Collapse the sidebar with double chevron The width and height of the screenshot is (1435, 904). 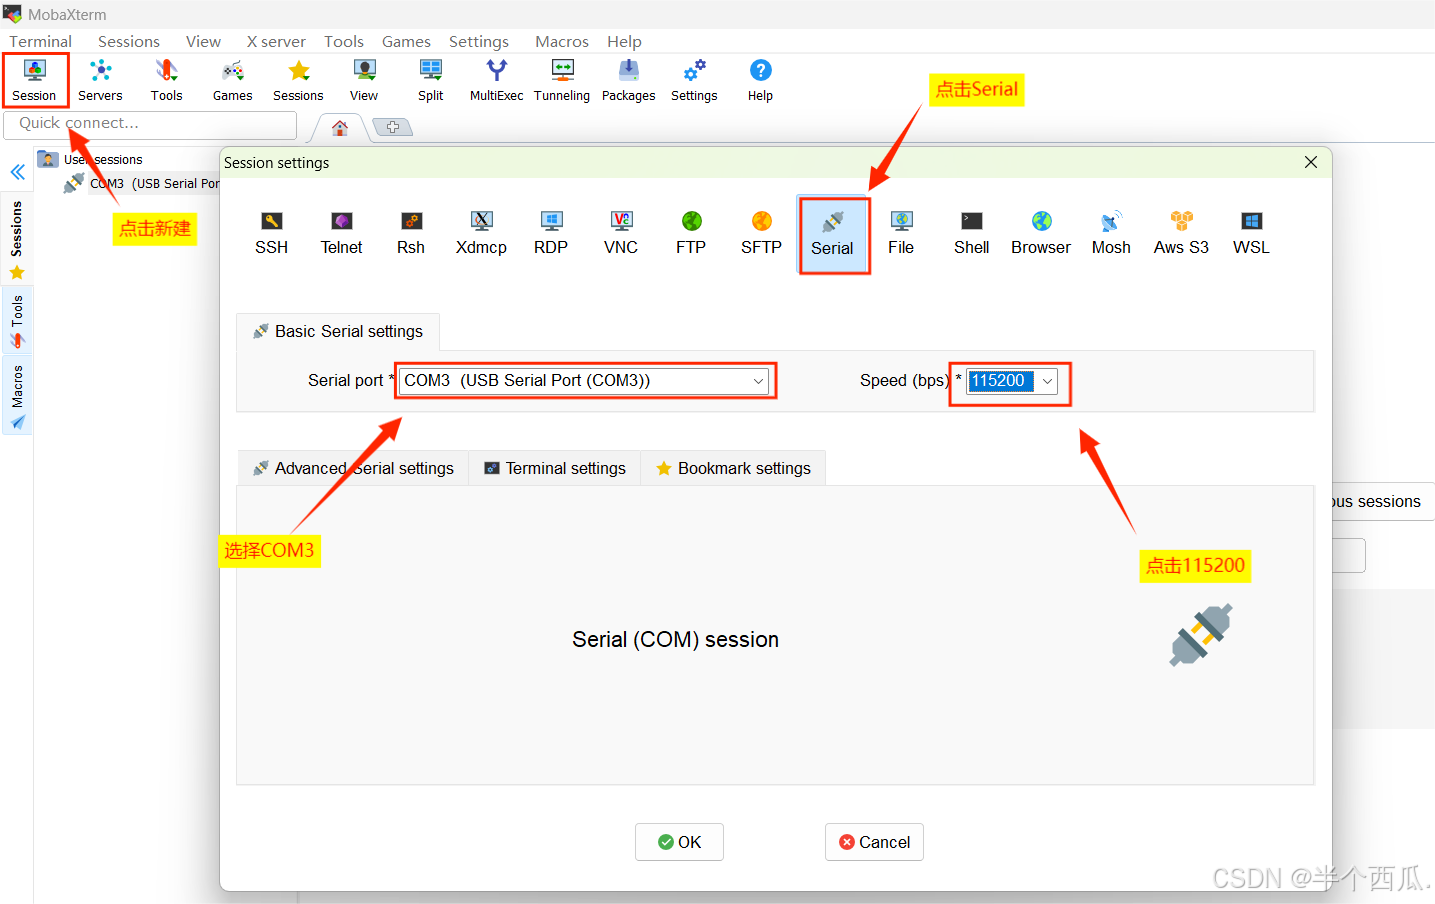(18, 172)
